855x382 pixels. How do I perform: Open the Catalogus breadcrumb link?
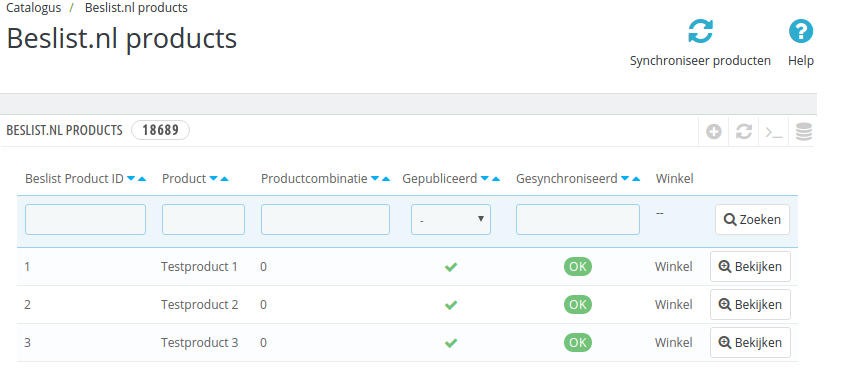tap(33, 8)
